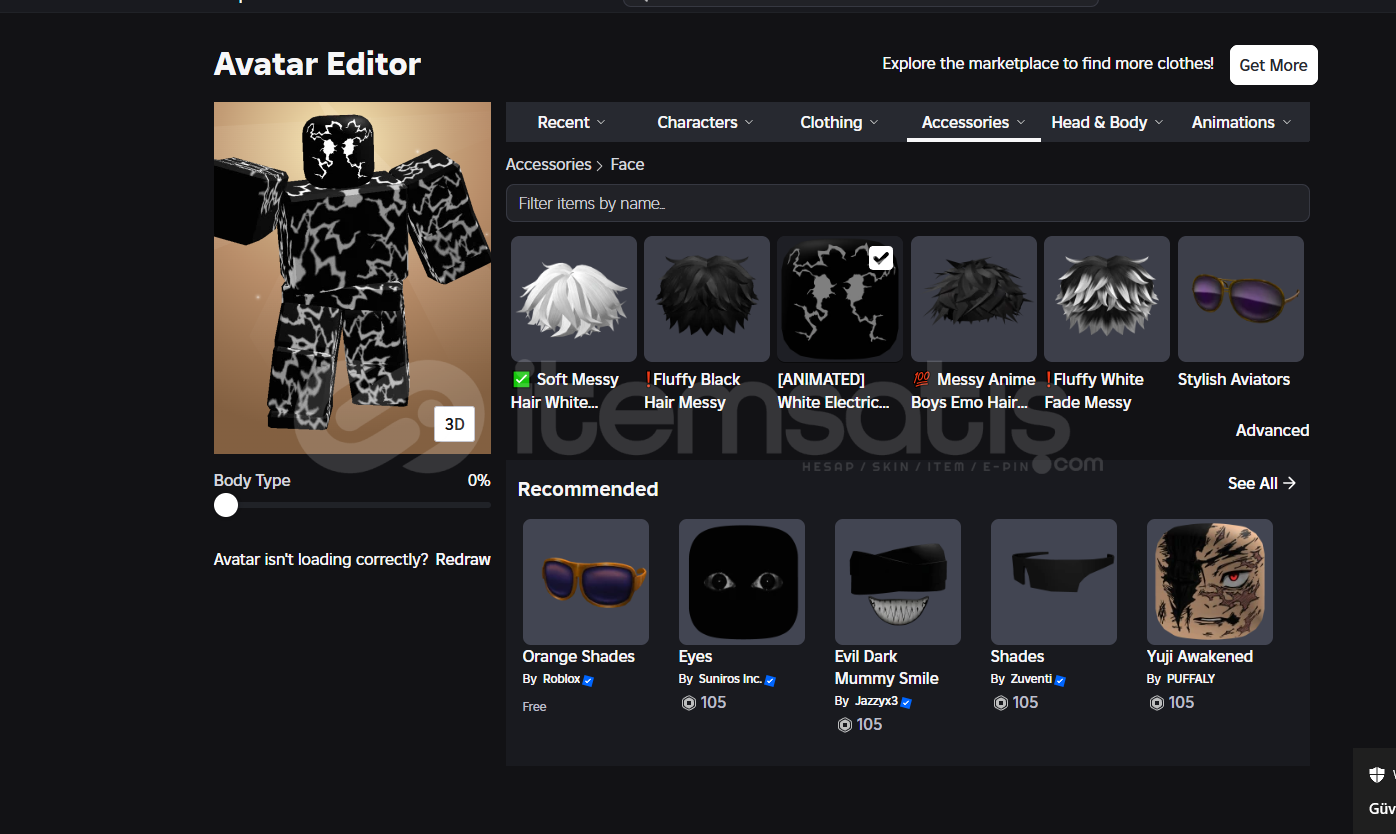Pick the Fluffy White Fade Messy hair
1396x834 pixels.
[1106, 299]
